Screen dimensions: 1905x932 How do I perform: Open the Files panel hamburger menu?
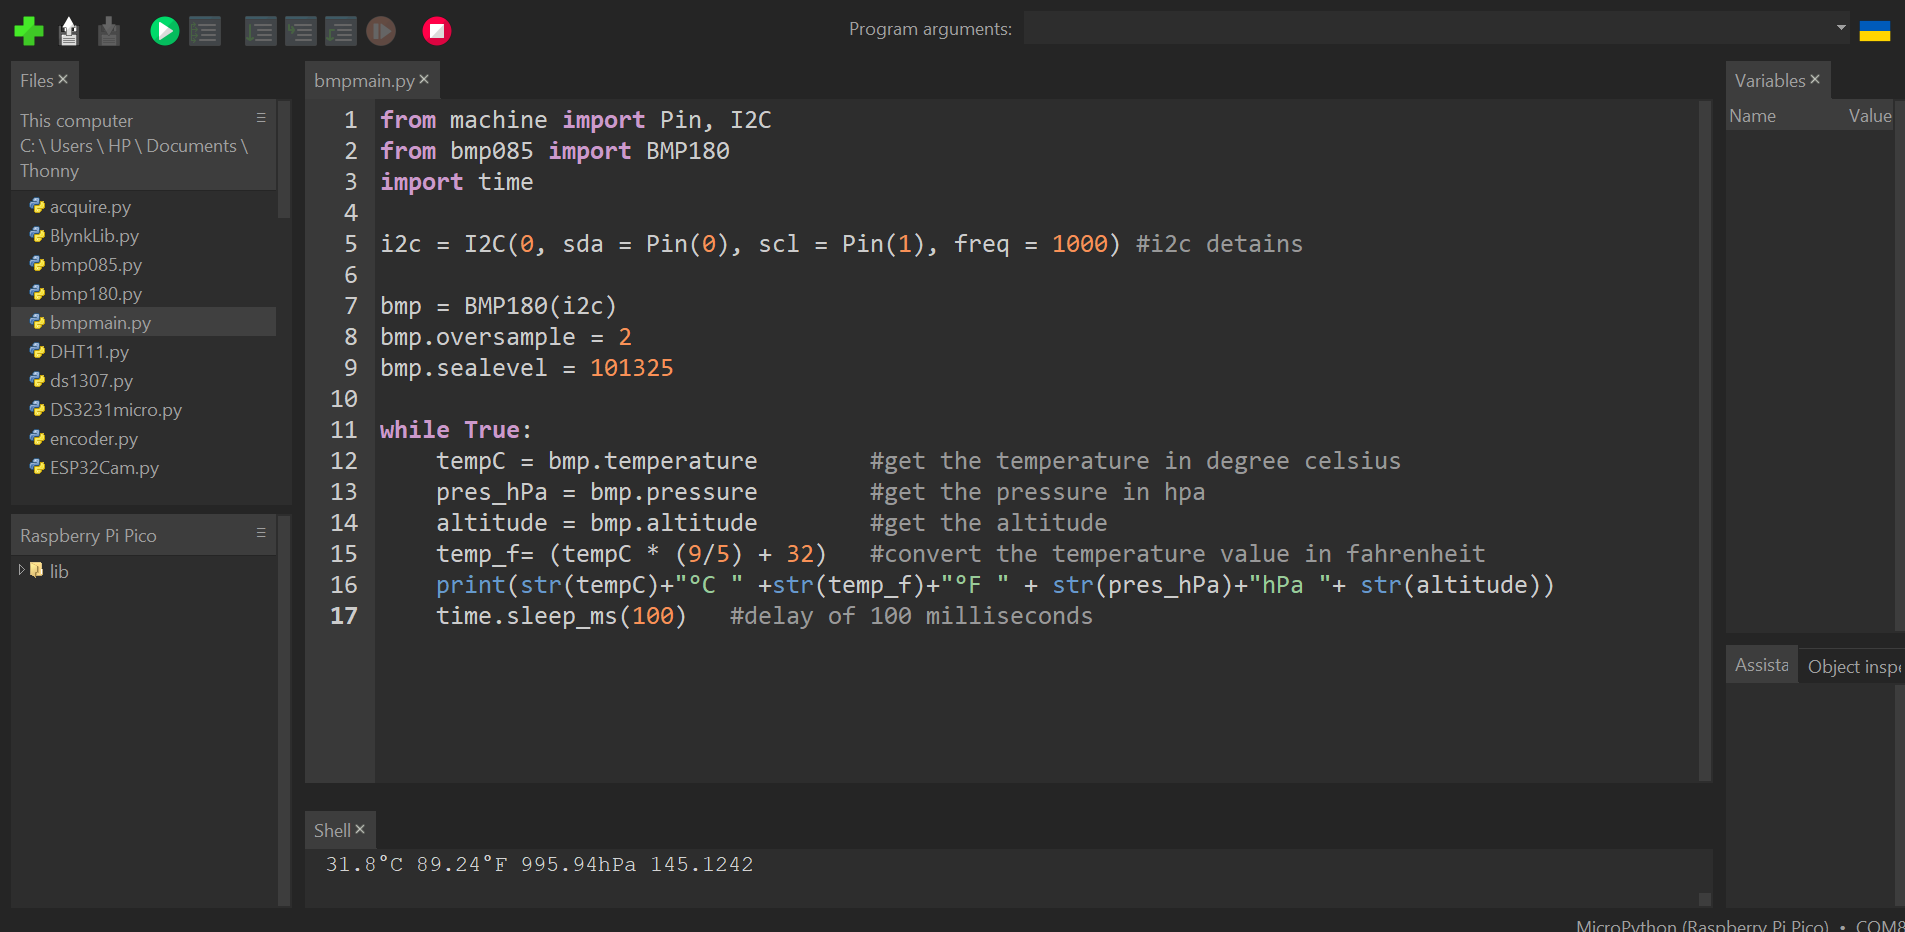click(261, 116)
